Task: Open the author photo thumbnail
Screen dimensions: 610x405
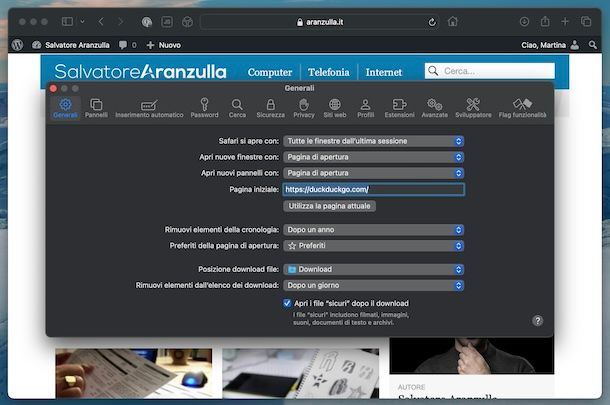Action: [472, 356]
